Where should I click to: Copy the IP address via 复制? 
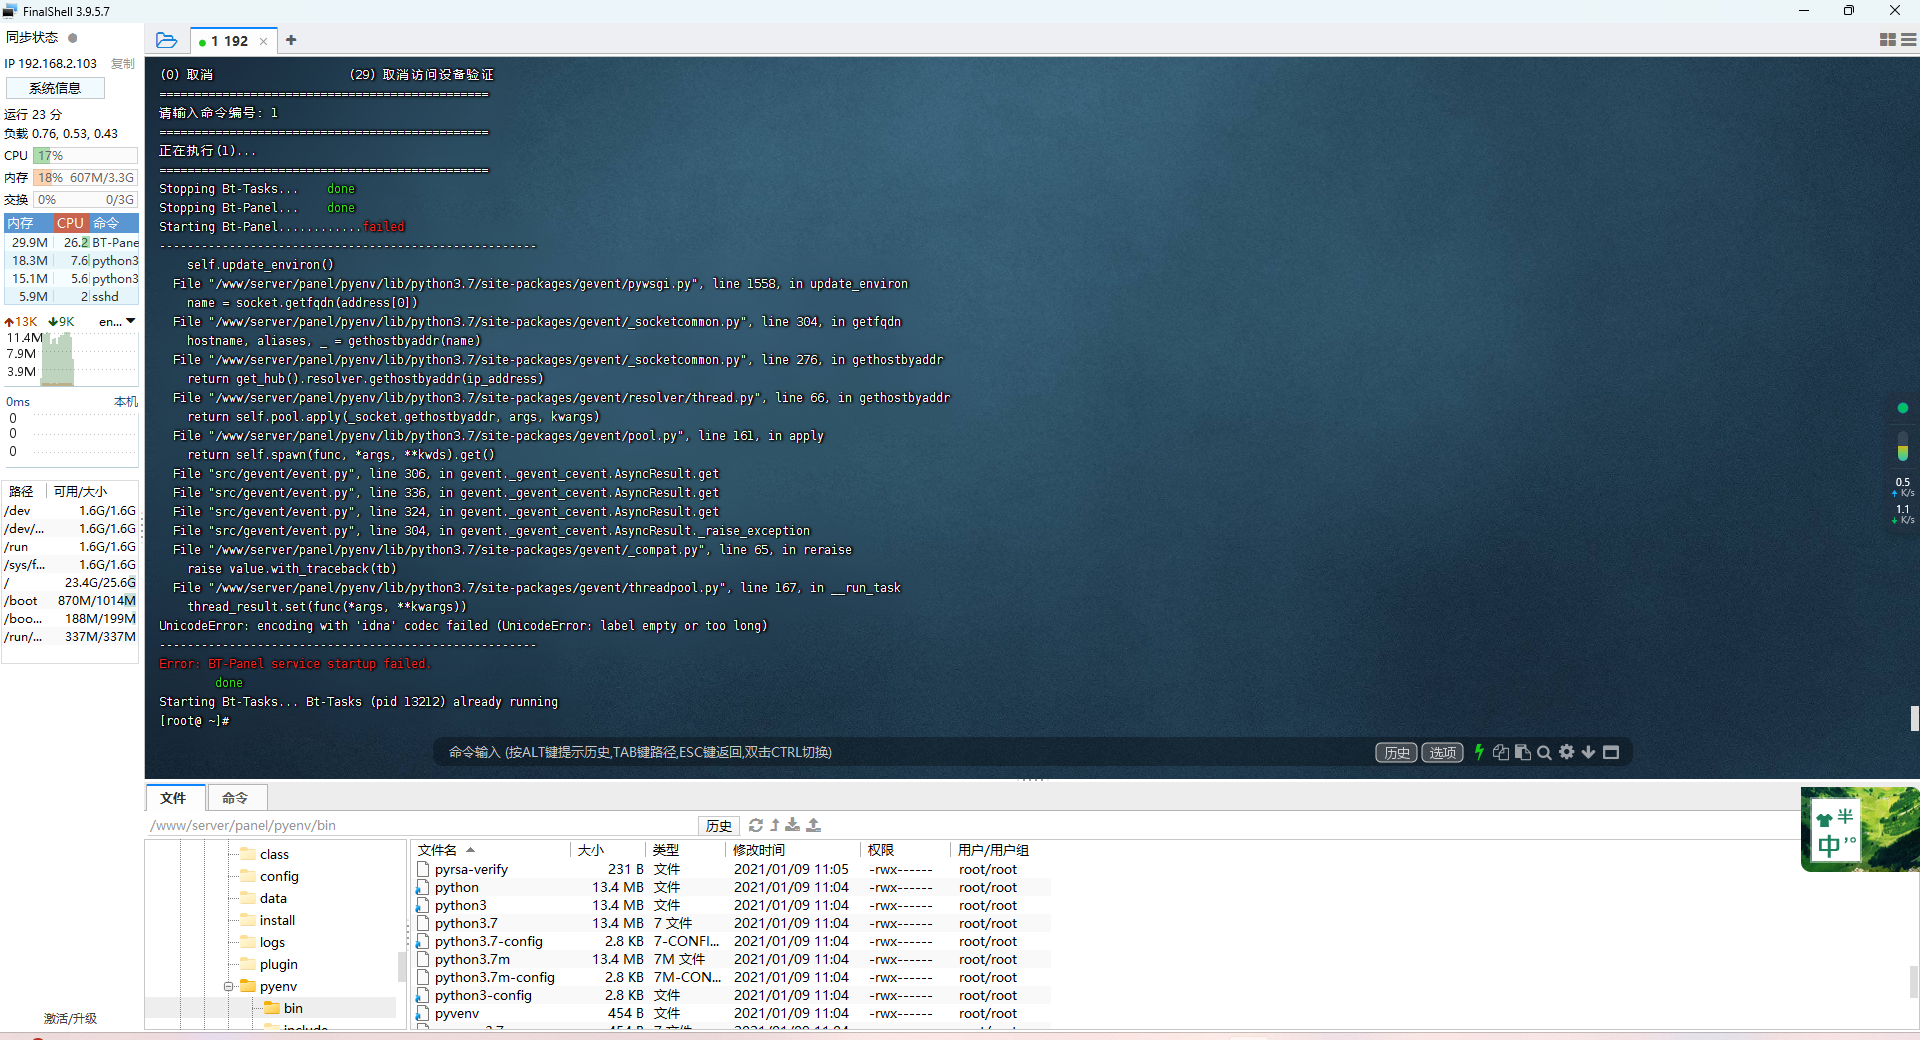(x=122, y=63)
